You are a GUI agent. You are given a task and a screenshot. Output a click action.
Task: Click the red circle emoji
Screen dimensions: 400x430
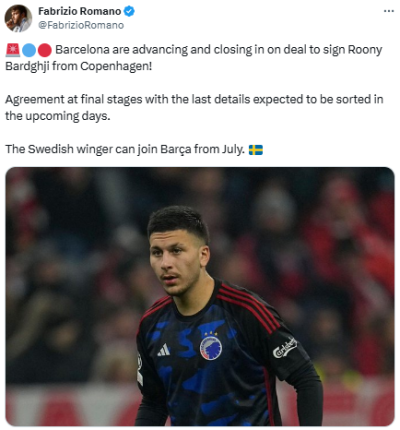pos(45,50)
